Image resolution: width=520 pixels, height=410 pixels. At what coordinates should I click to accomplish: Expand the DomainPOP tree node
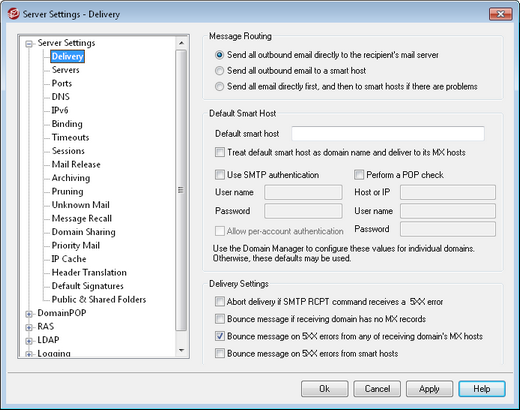coord(29,314)
